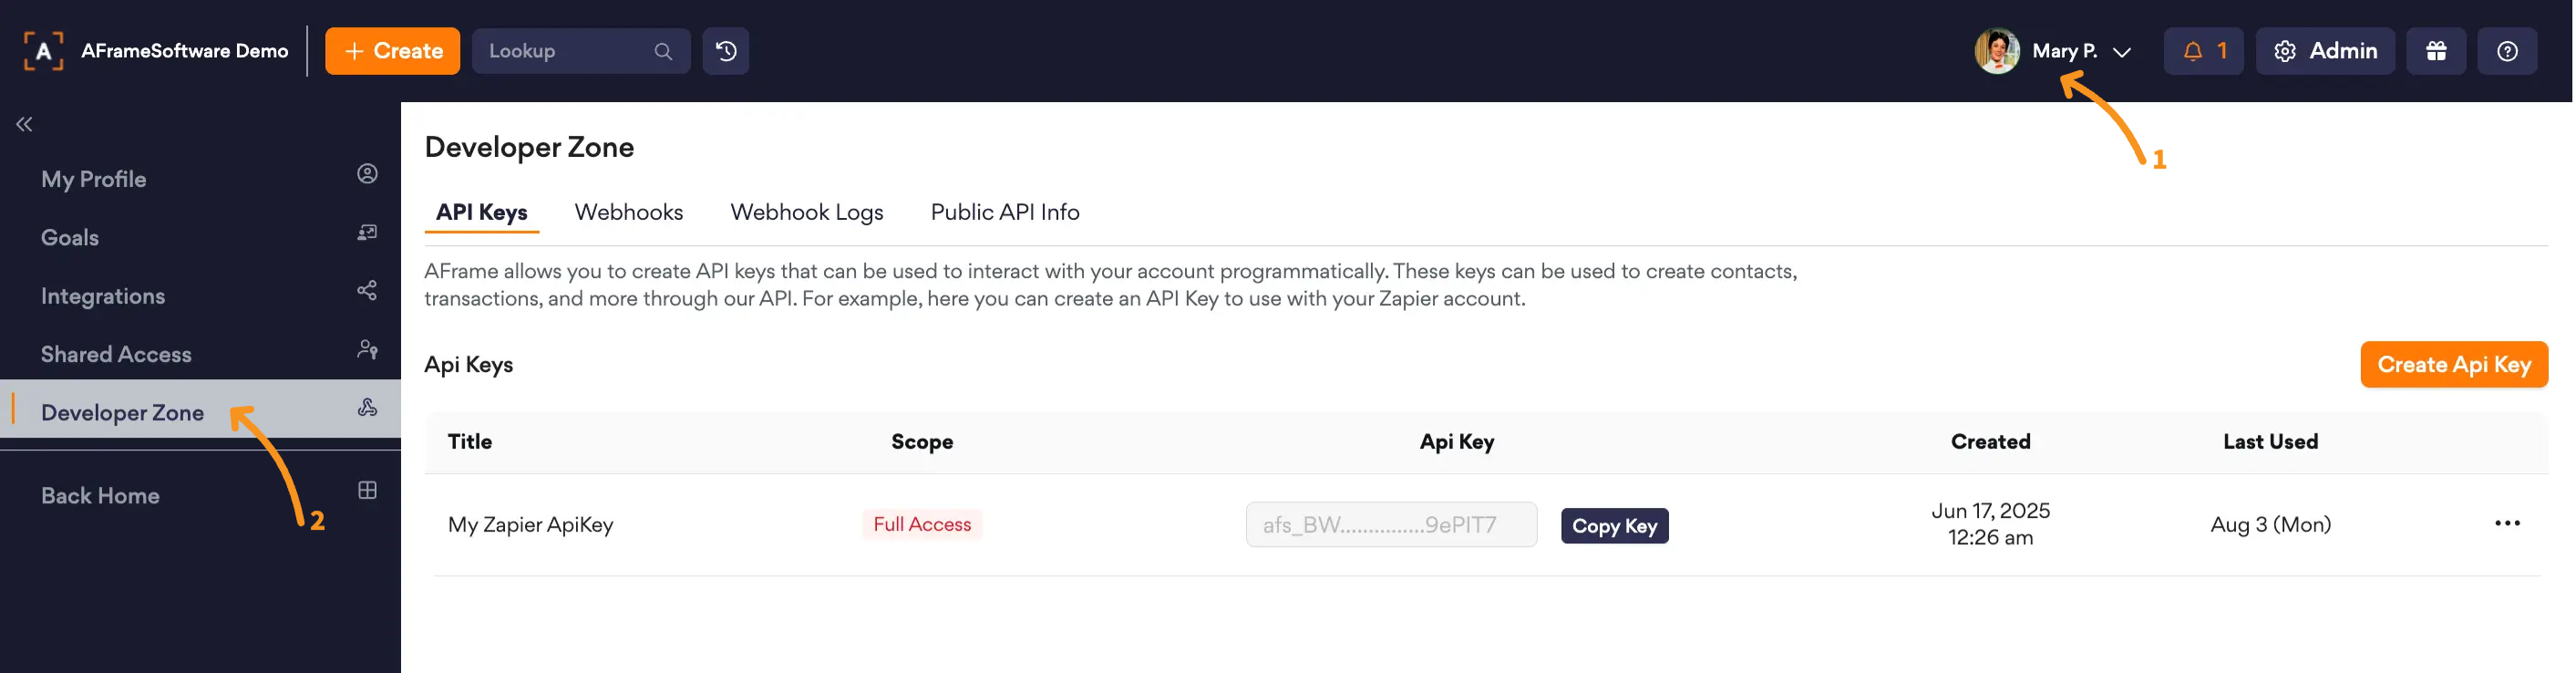Click the AFrame logo icon
The image size is (2576, 673).
click(x=43, y=51)
